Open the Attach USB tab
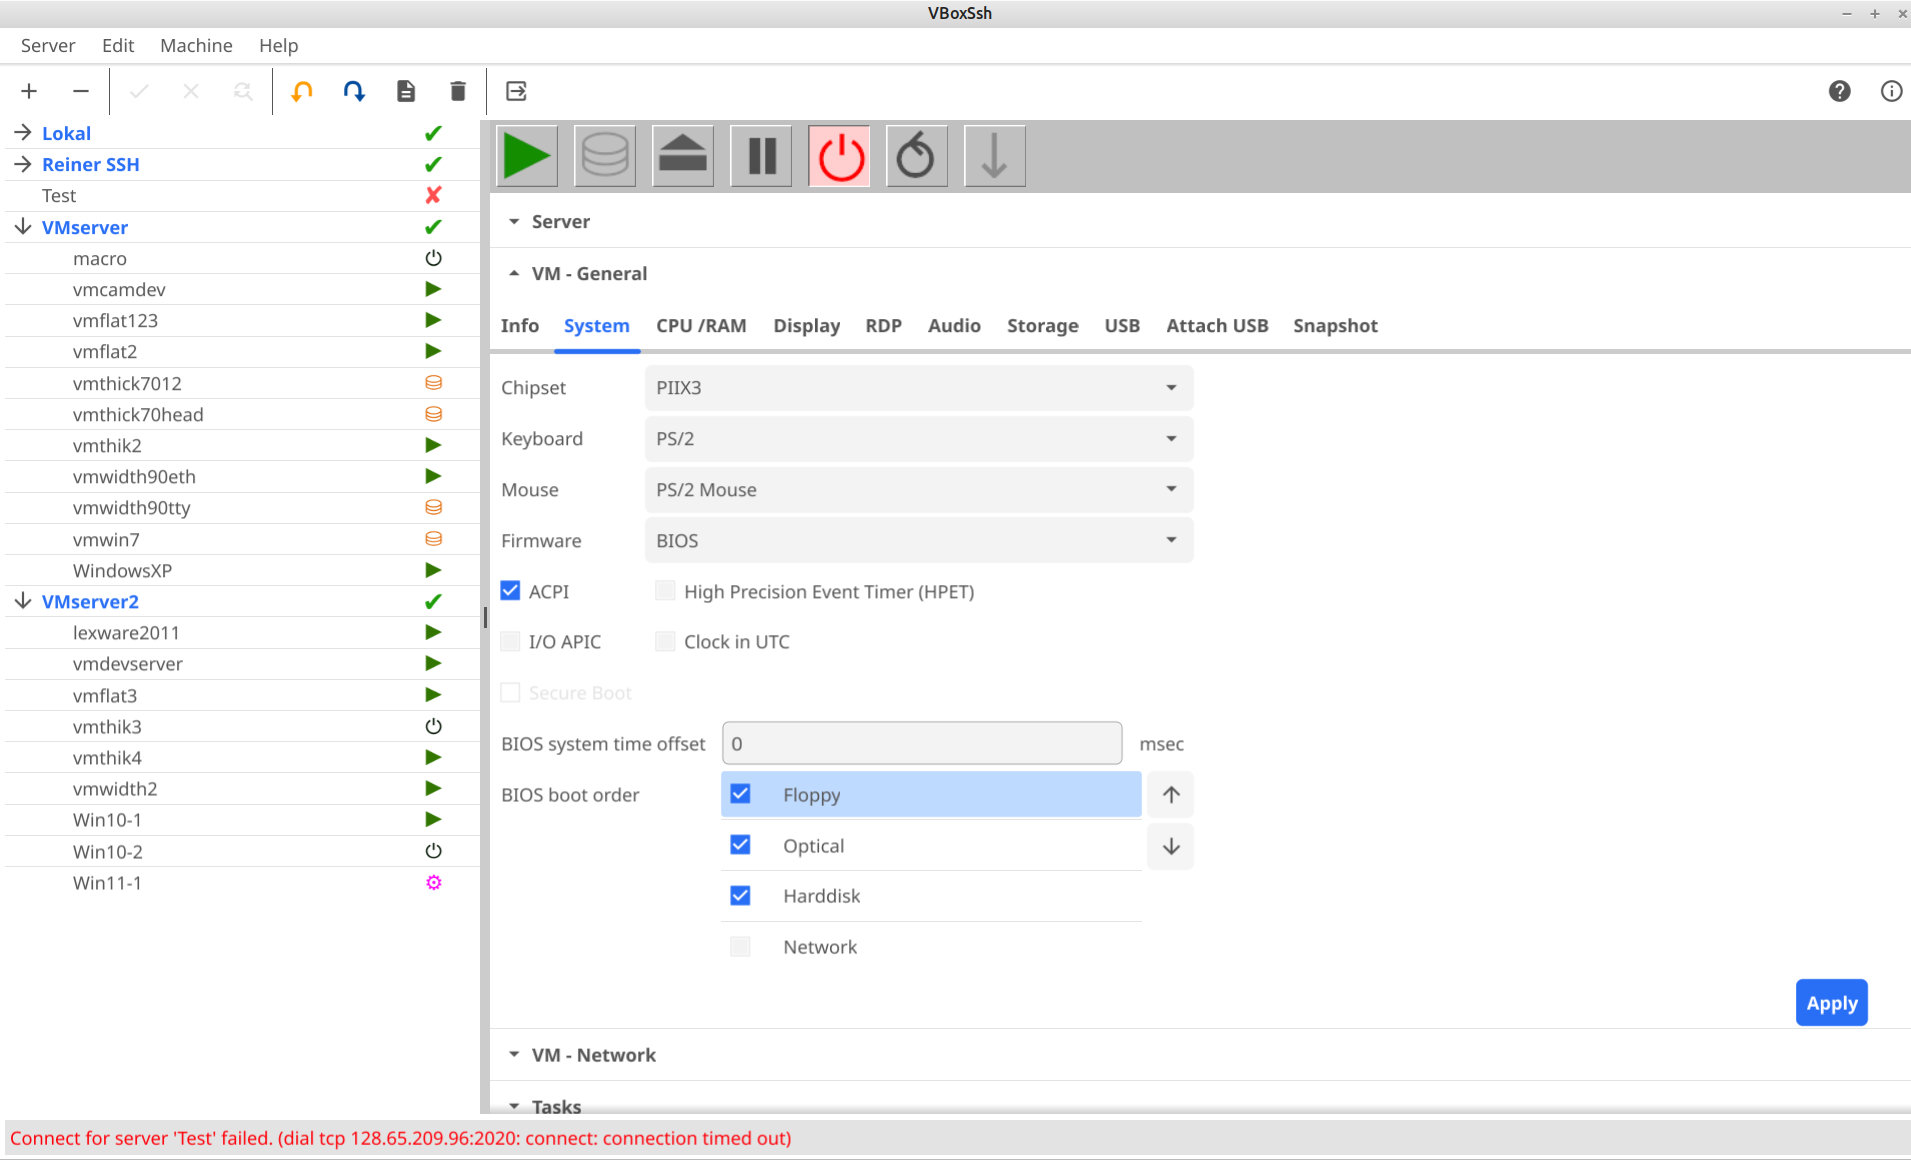The height and width of the screenshot is (1160, 1911). click(x=1217, y=326)
